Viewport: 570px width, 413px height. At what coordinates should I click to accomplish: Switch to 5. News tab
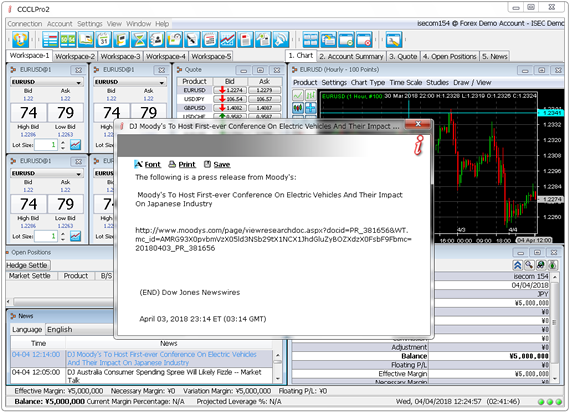coord(494,56)
